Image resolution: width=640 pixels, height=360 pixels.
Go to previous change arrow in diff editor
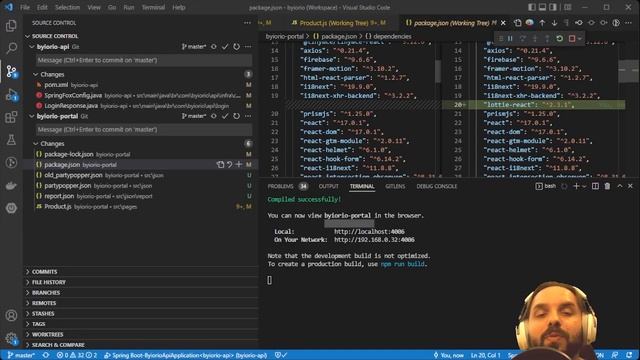(x=542, y=23)
